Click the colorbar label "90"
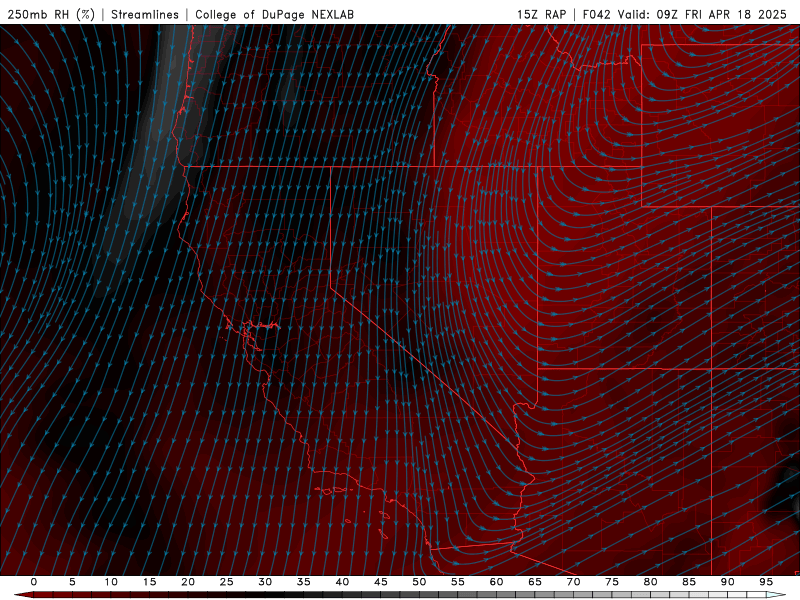 click(727, 582)
